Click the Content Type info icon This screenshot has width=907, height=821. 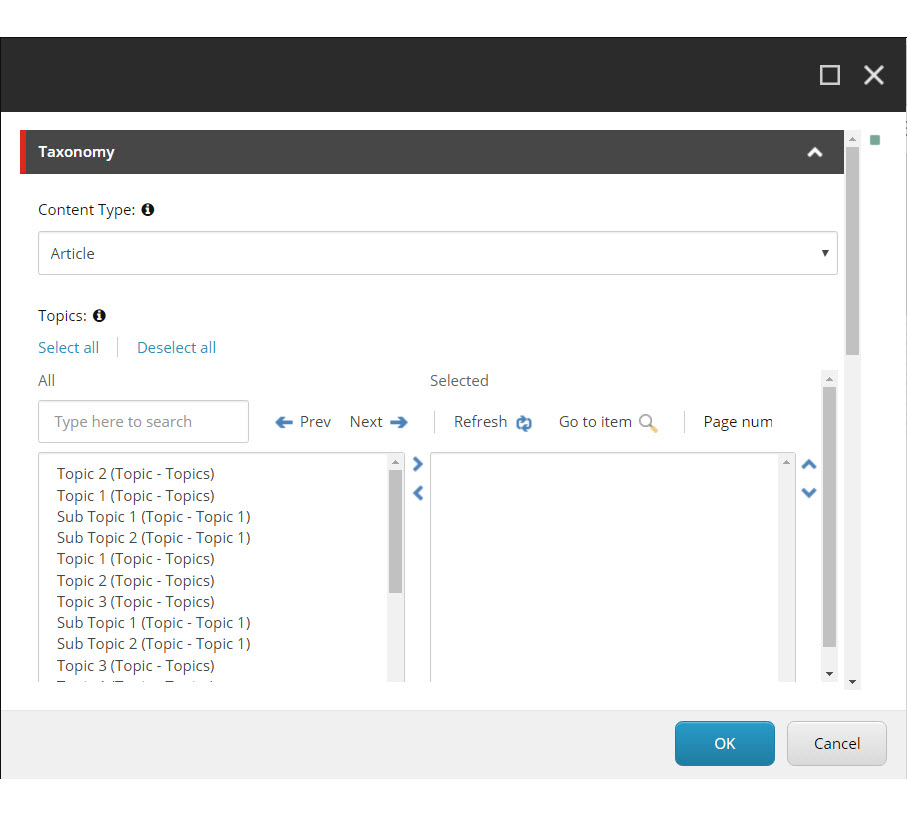tap(148, 210)
